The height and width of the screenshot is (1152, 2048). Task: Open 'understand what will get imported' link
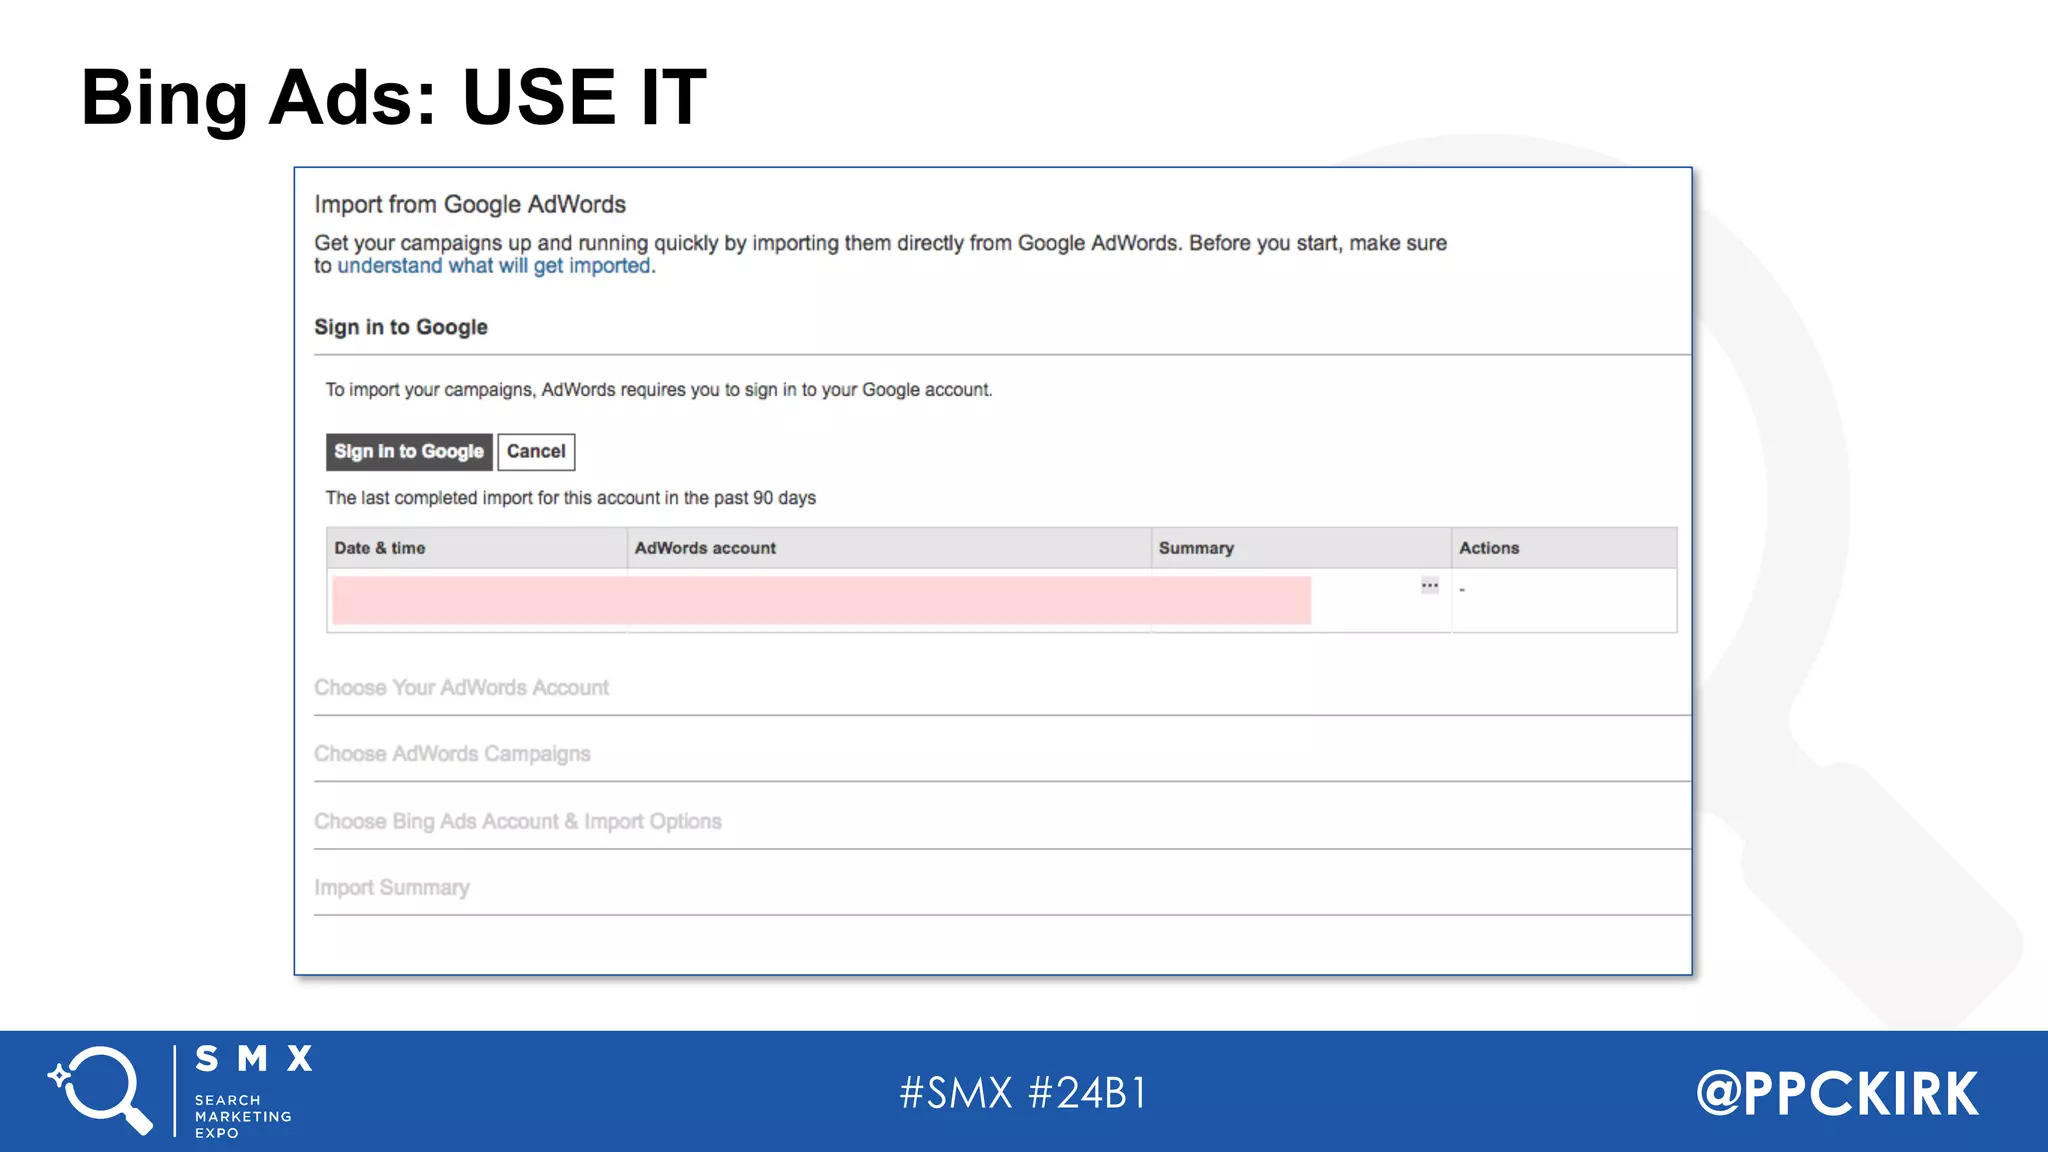[x=494, y=266]
